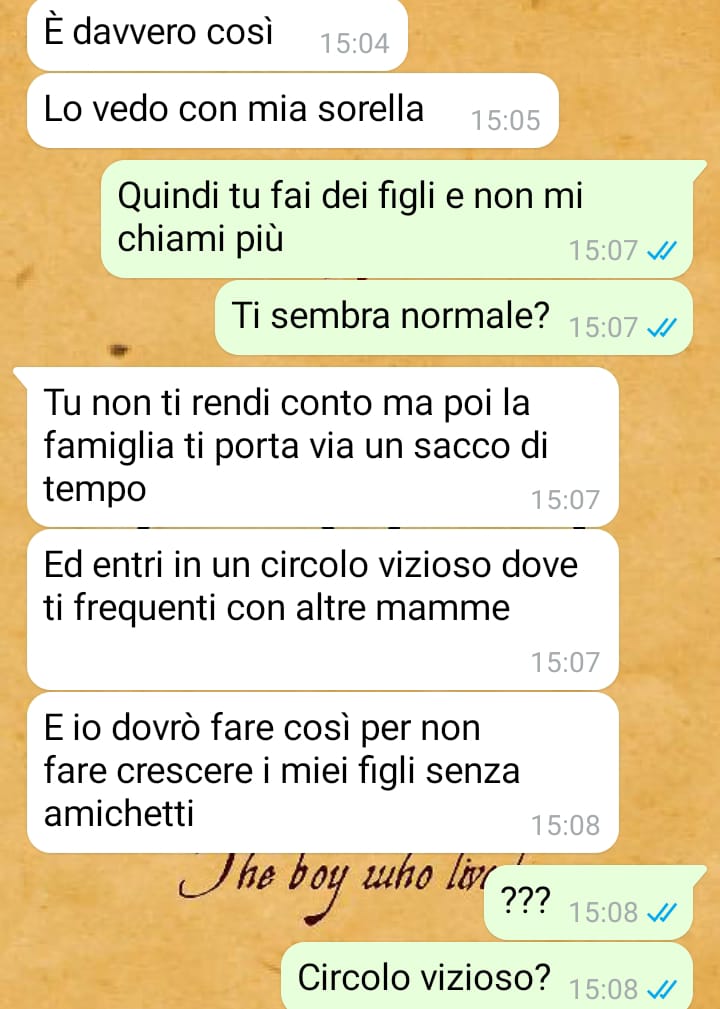Tap the 'E io dovrò fare così' message

tap(323, 772)
